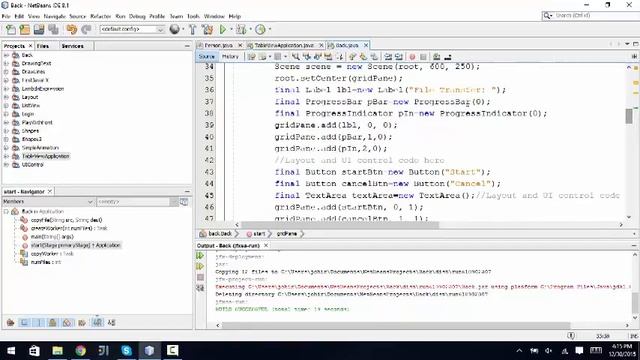Screen dimensions: 640x360
Task: Expand the Layout project node
Action: pos(6,97)
